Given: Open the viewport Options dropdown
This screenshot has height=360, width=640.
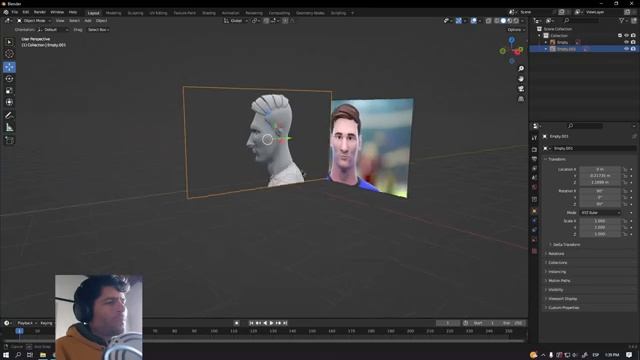Looking at the screenshot, I should [516, 30].
